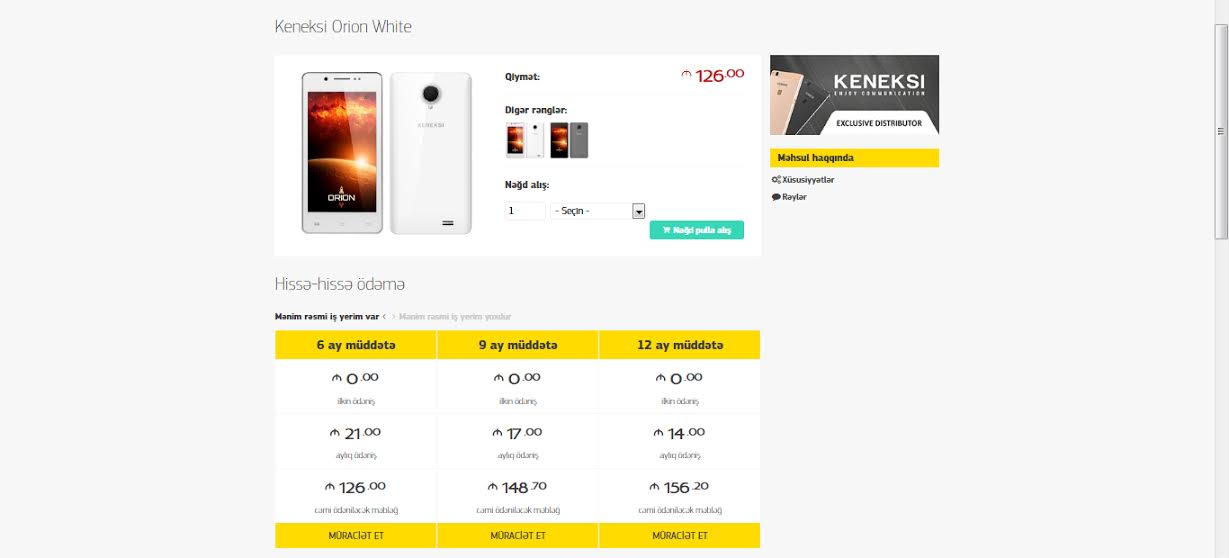Viewport: 1229px width, 558px height.
Task: Switch to 'Mənim rəsmi iş yerim var' option
Action: pos(327,317)
